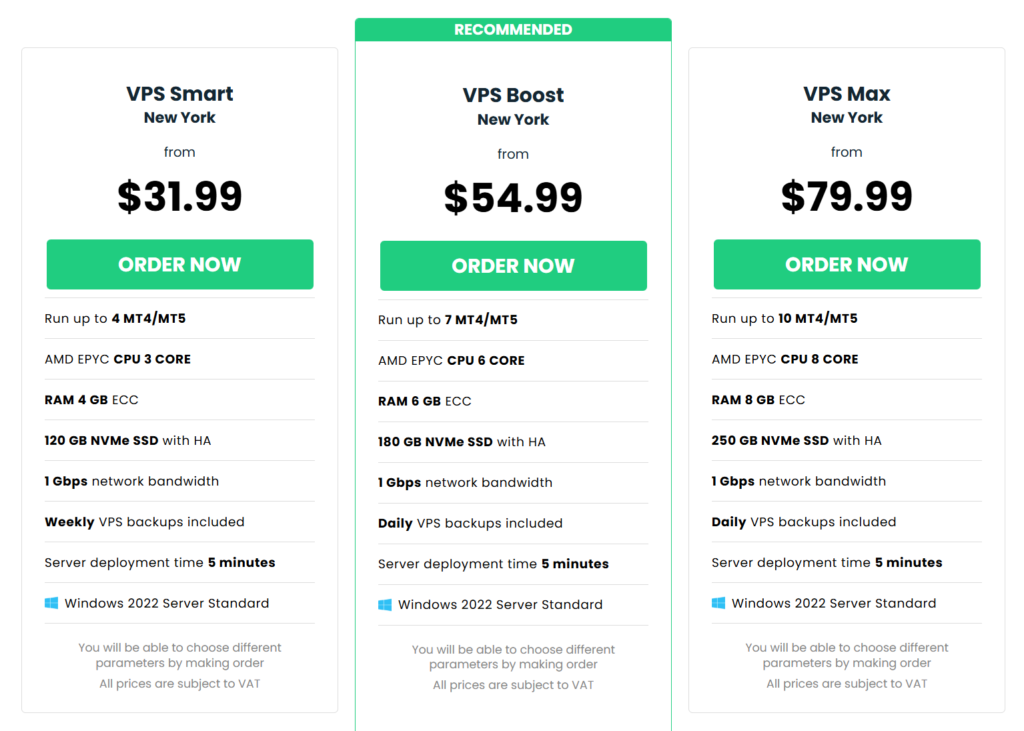Click the $54.99 price

(513, 198)
